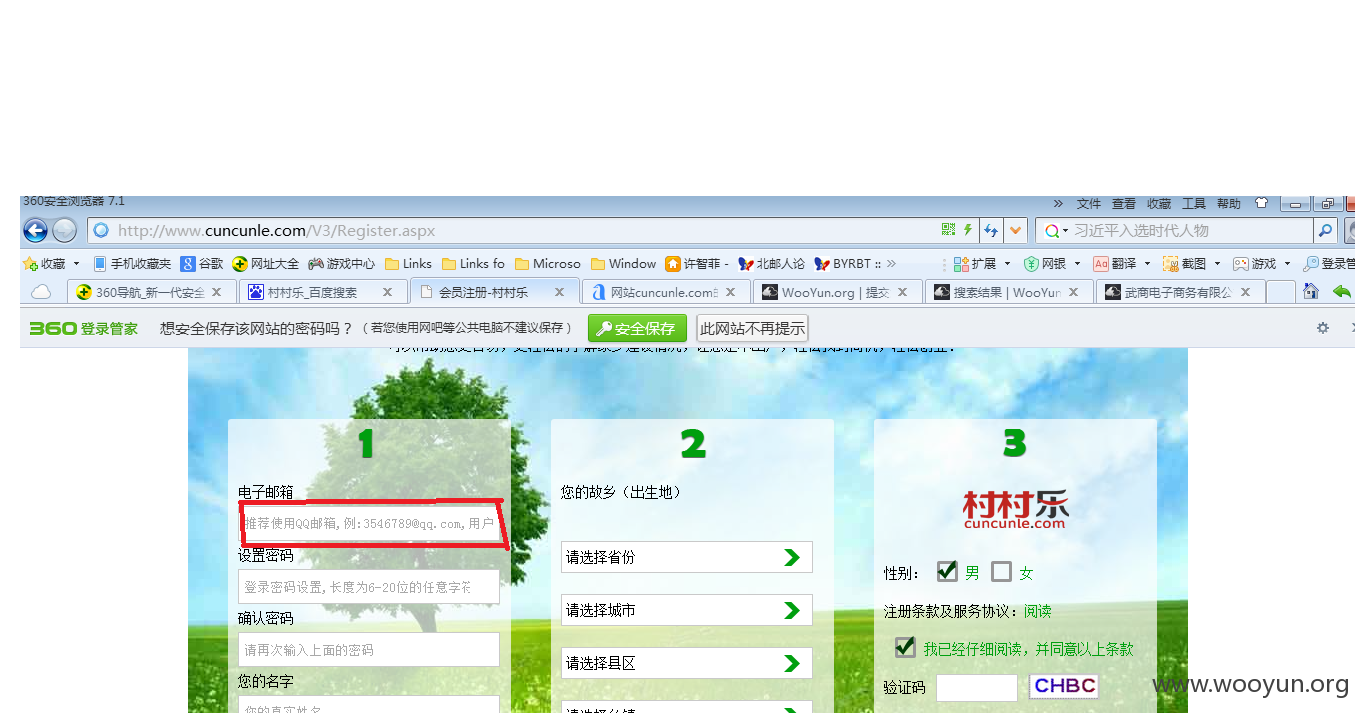Open the 请选择县区 county dropdown
The height and width of the screenshot is (713, 1358).
(687, 663)
